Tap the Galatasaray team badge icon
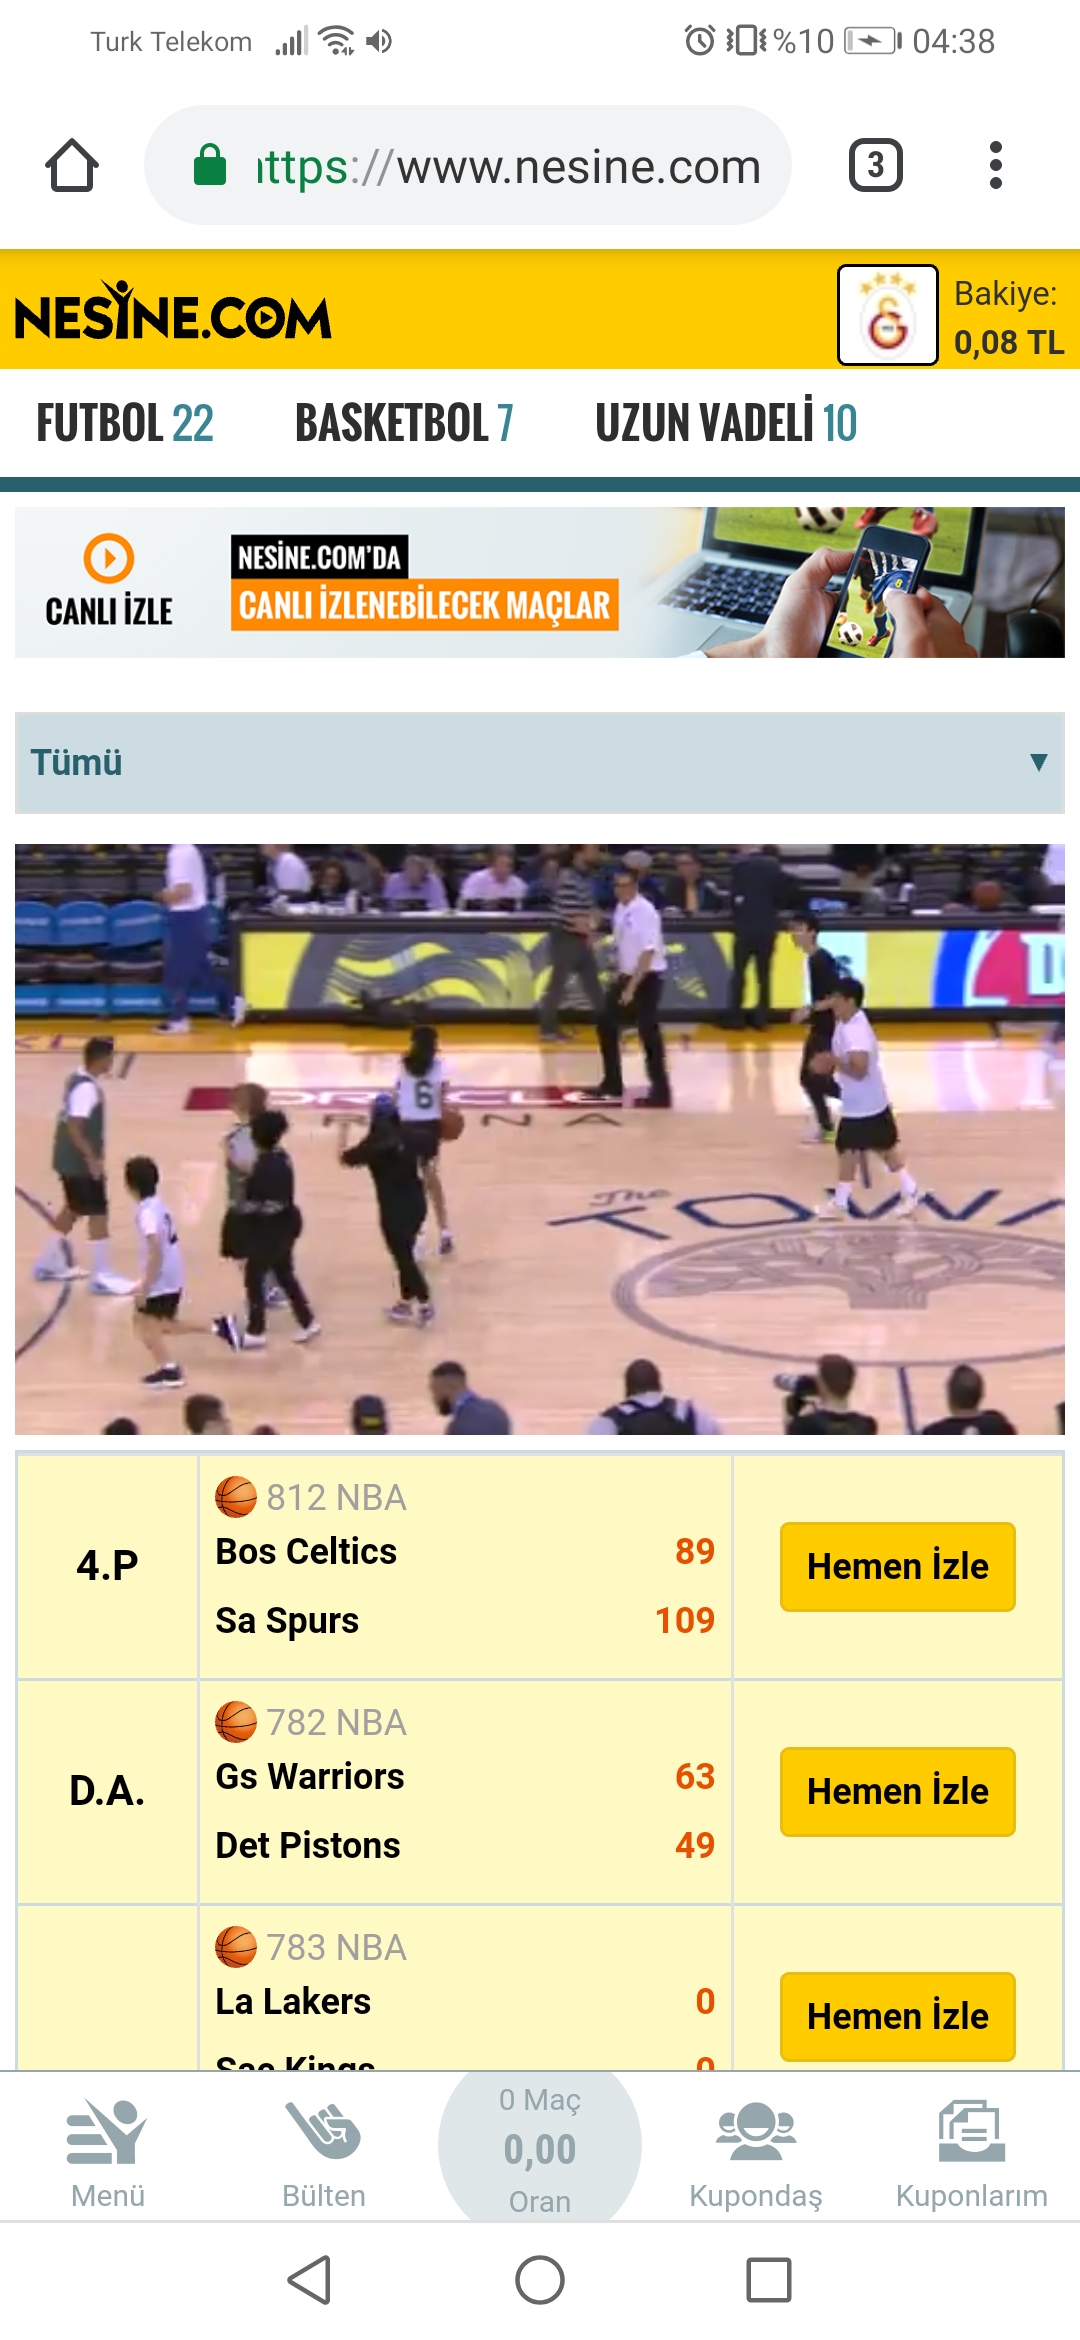 [888, 315]
